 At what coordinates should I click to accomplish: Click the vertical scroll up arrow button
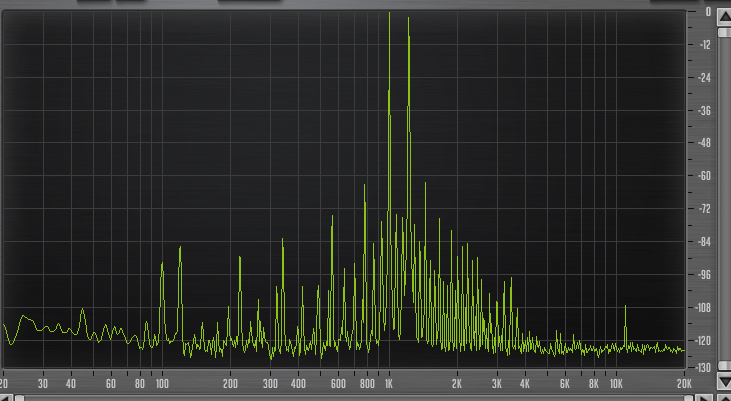[x=724, y=18]
